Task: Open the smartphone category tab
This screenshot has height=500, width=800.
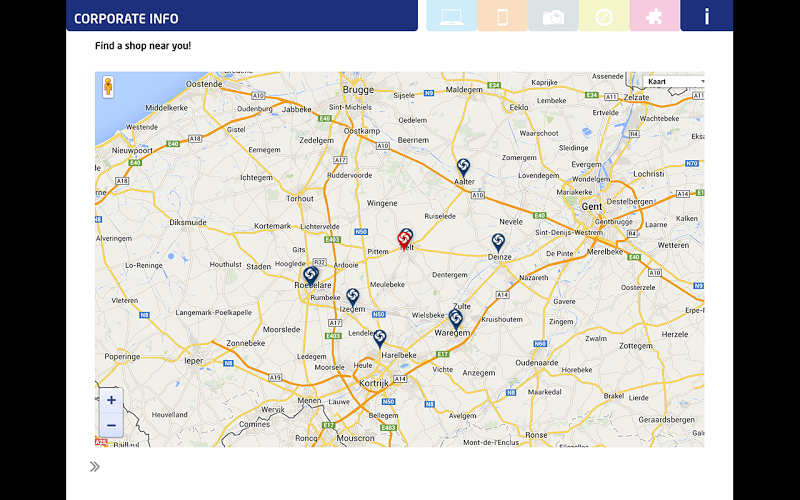Action: [503, 16]
